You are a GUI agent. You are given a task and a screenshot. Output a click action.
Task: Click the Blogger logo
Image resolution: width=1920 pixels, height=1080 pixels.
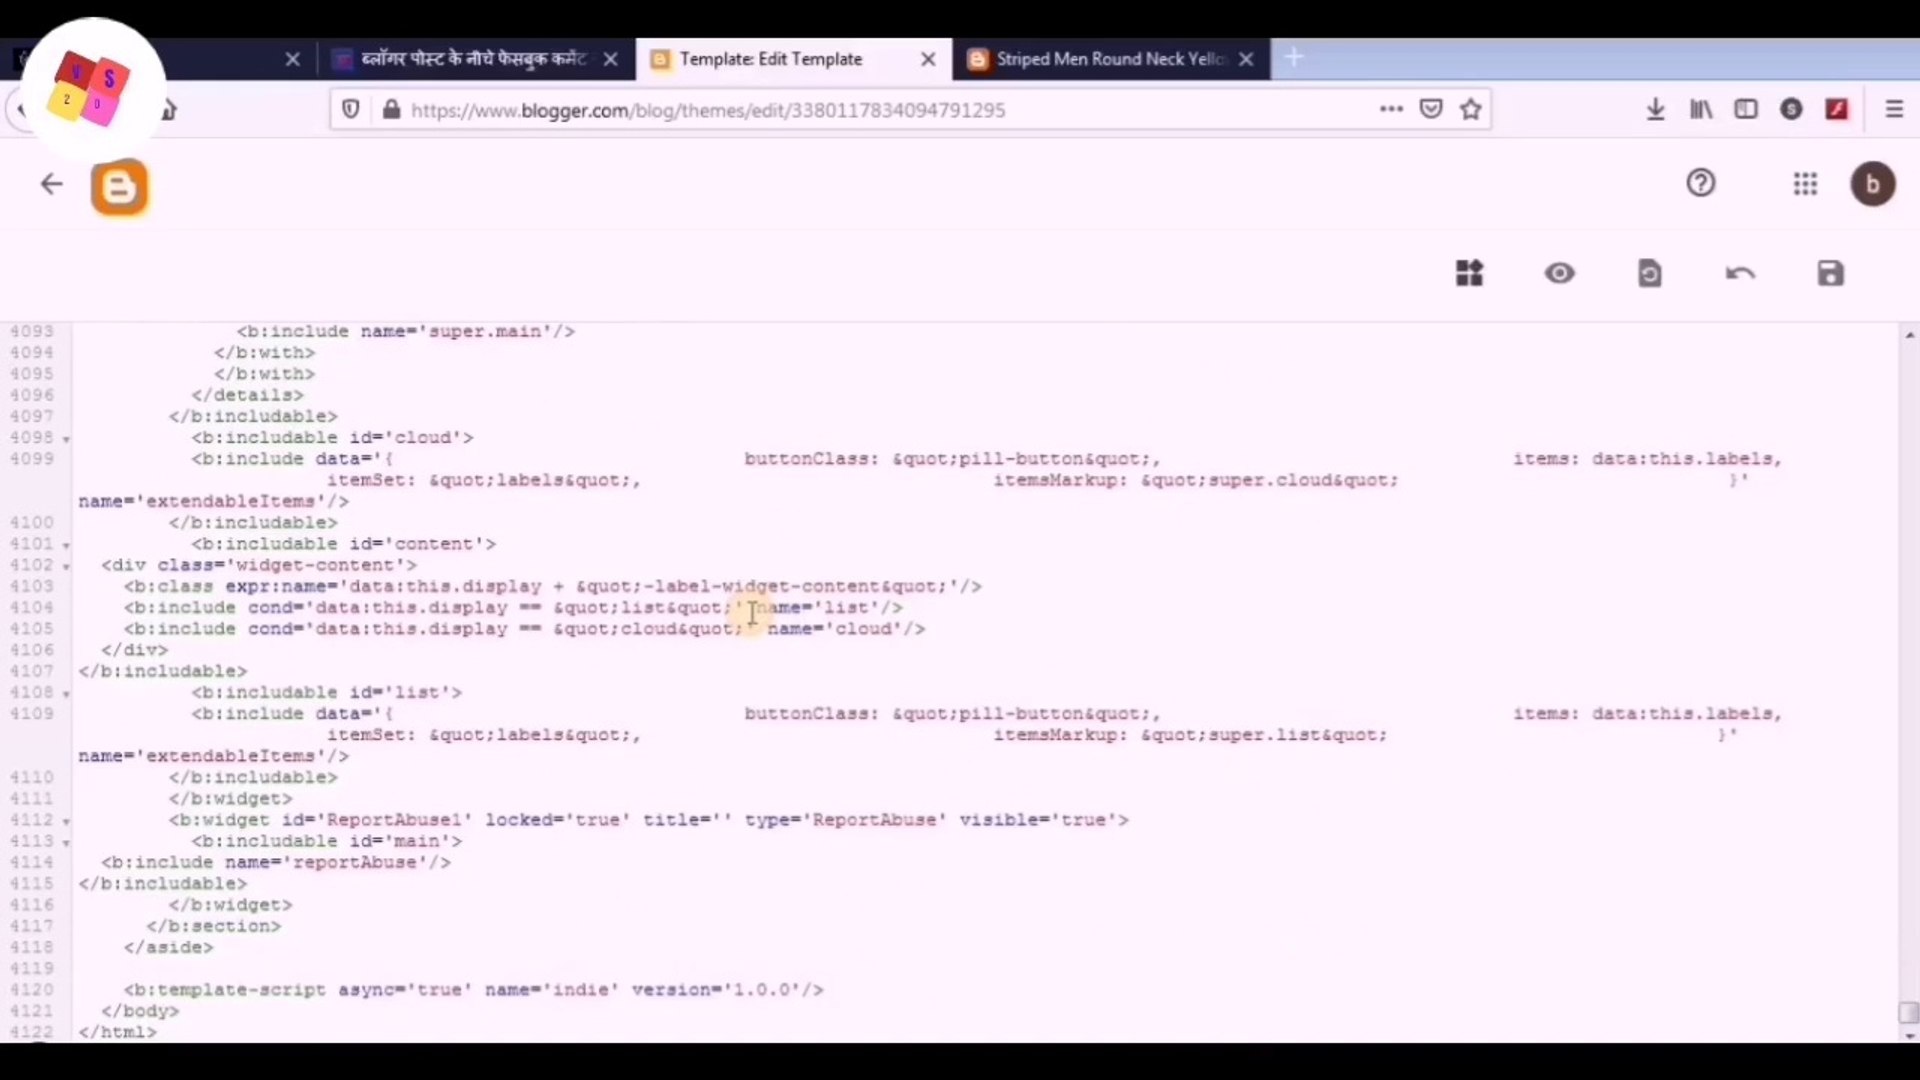tap(119, 186)
